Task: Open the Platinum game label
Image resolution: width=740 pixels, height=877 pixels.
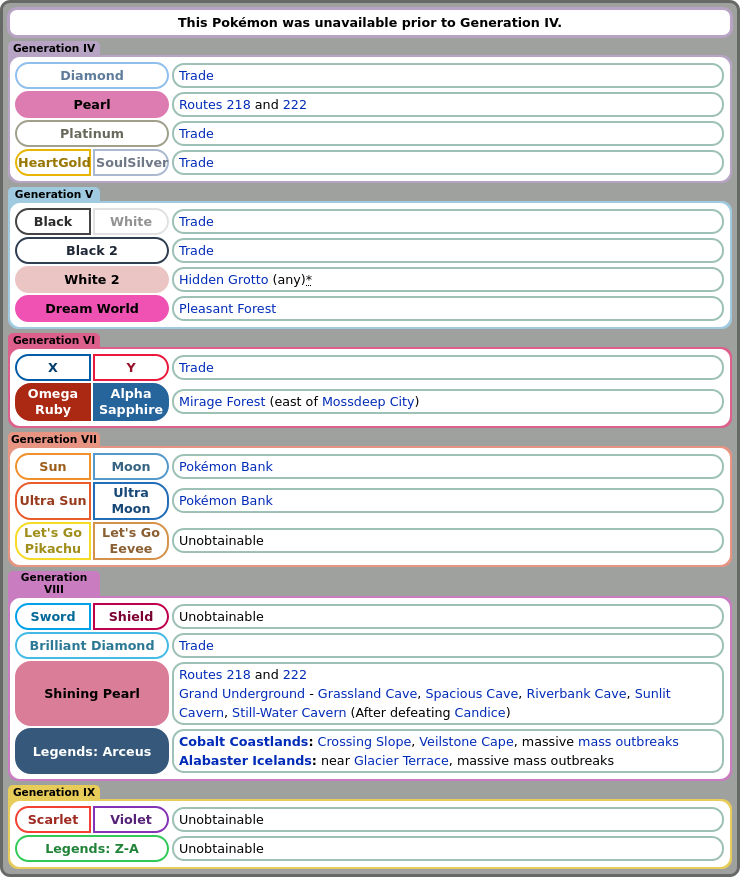Action: [x=92, y=134]
